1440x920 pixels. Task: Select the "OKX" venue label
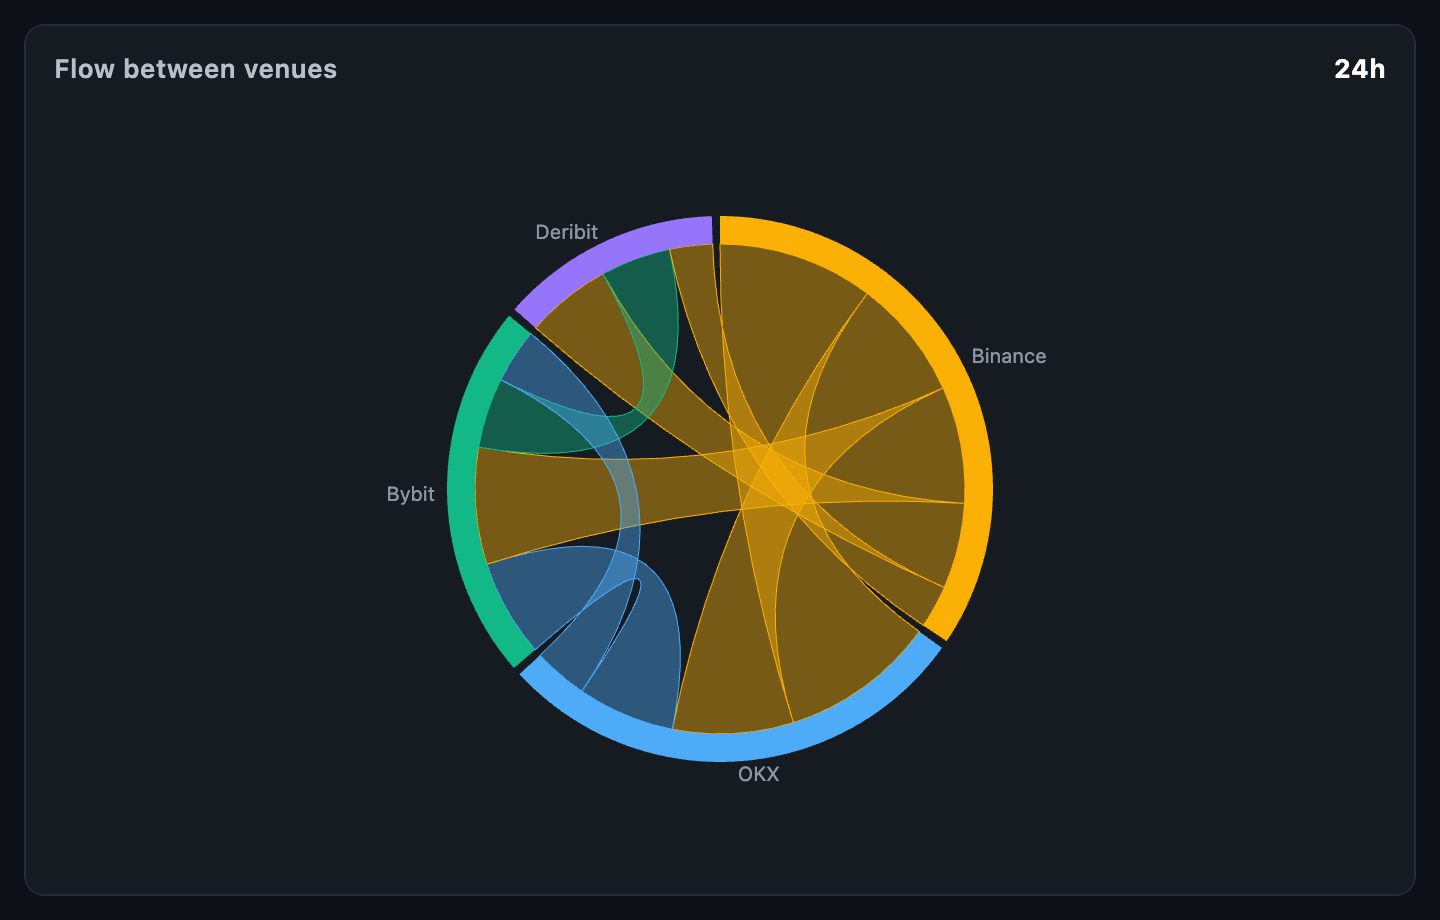758,774
